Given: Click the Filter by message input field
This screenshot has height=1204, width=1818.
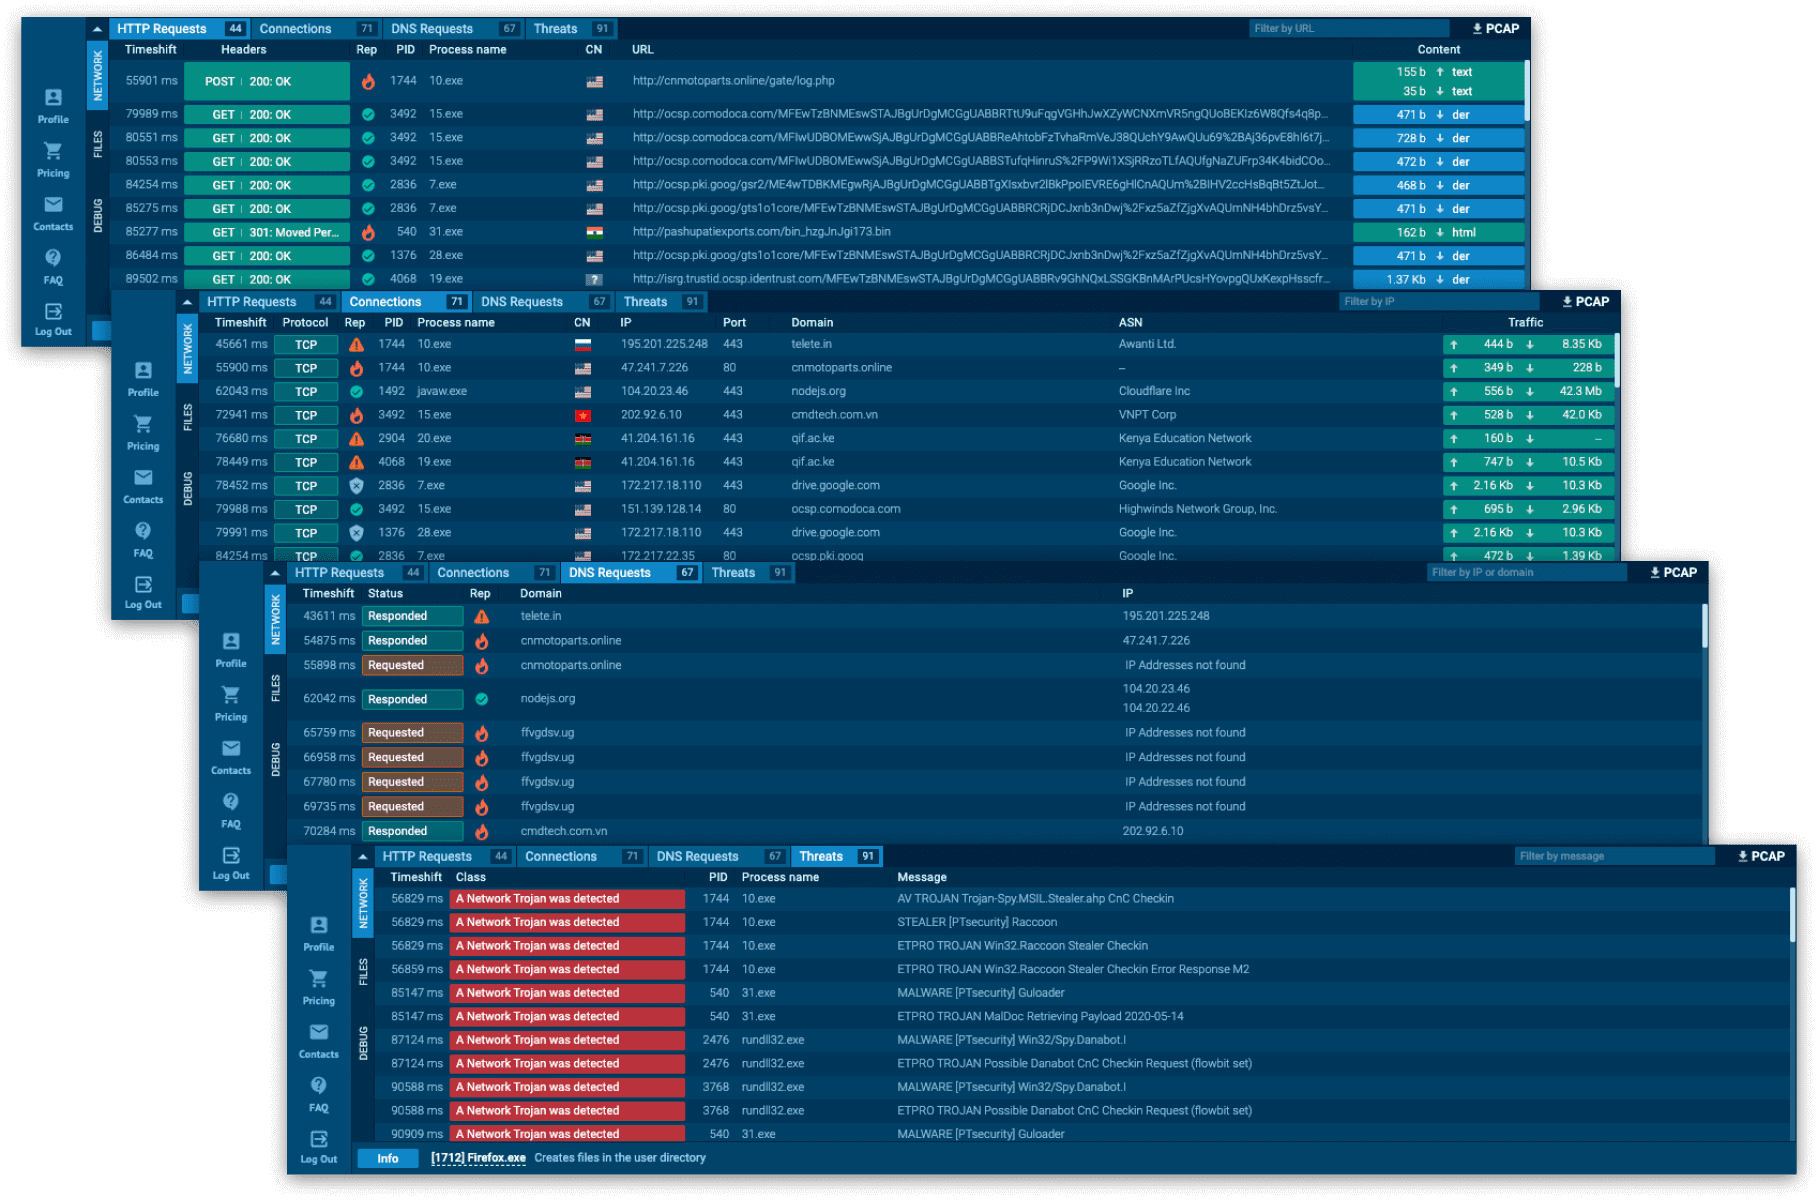Looking at the screenshot, I should pos(1612,856).
